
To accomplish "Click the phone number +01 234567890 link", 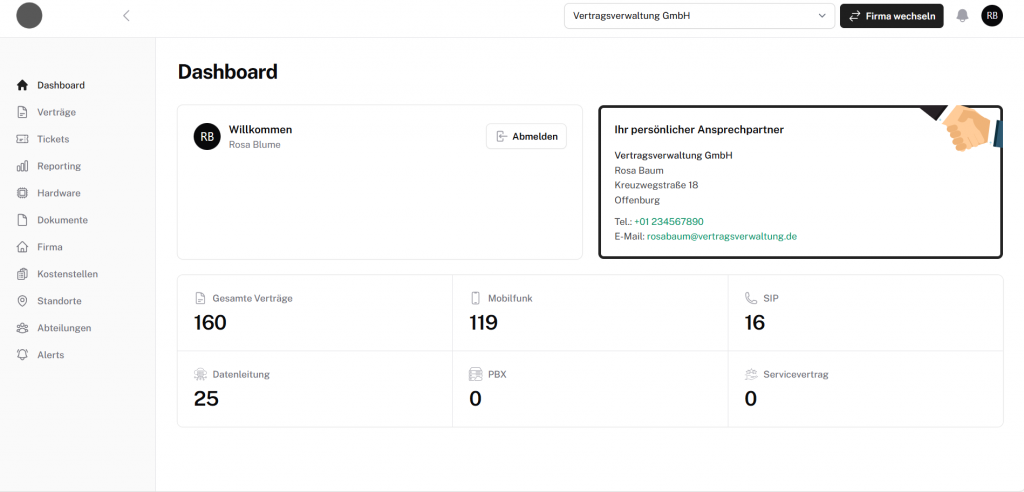I will click(668, 221).
